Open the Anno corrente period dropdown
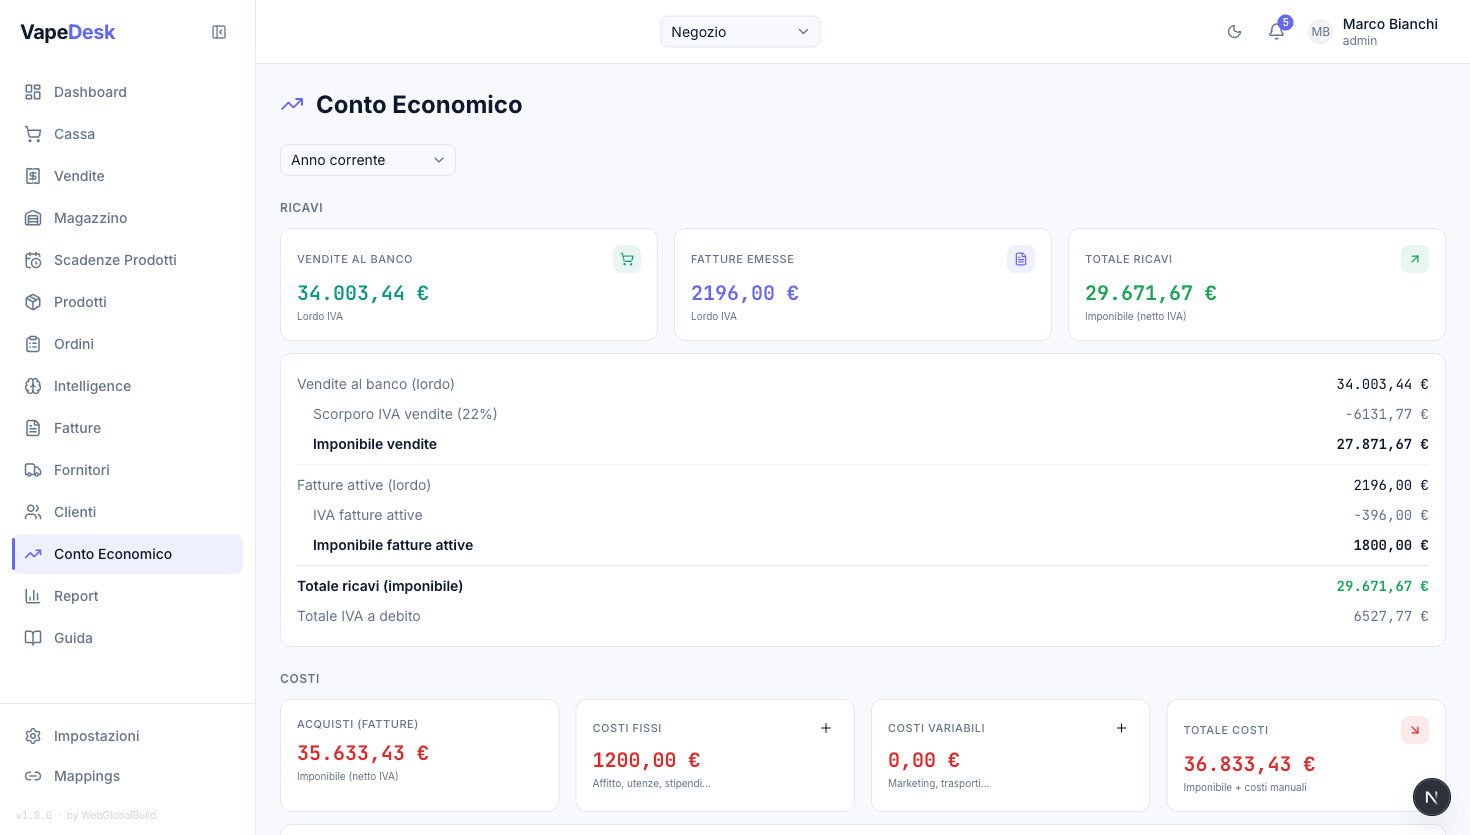The height and width of the screenshot is (835, 1470). point(367,160)
